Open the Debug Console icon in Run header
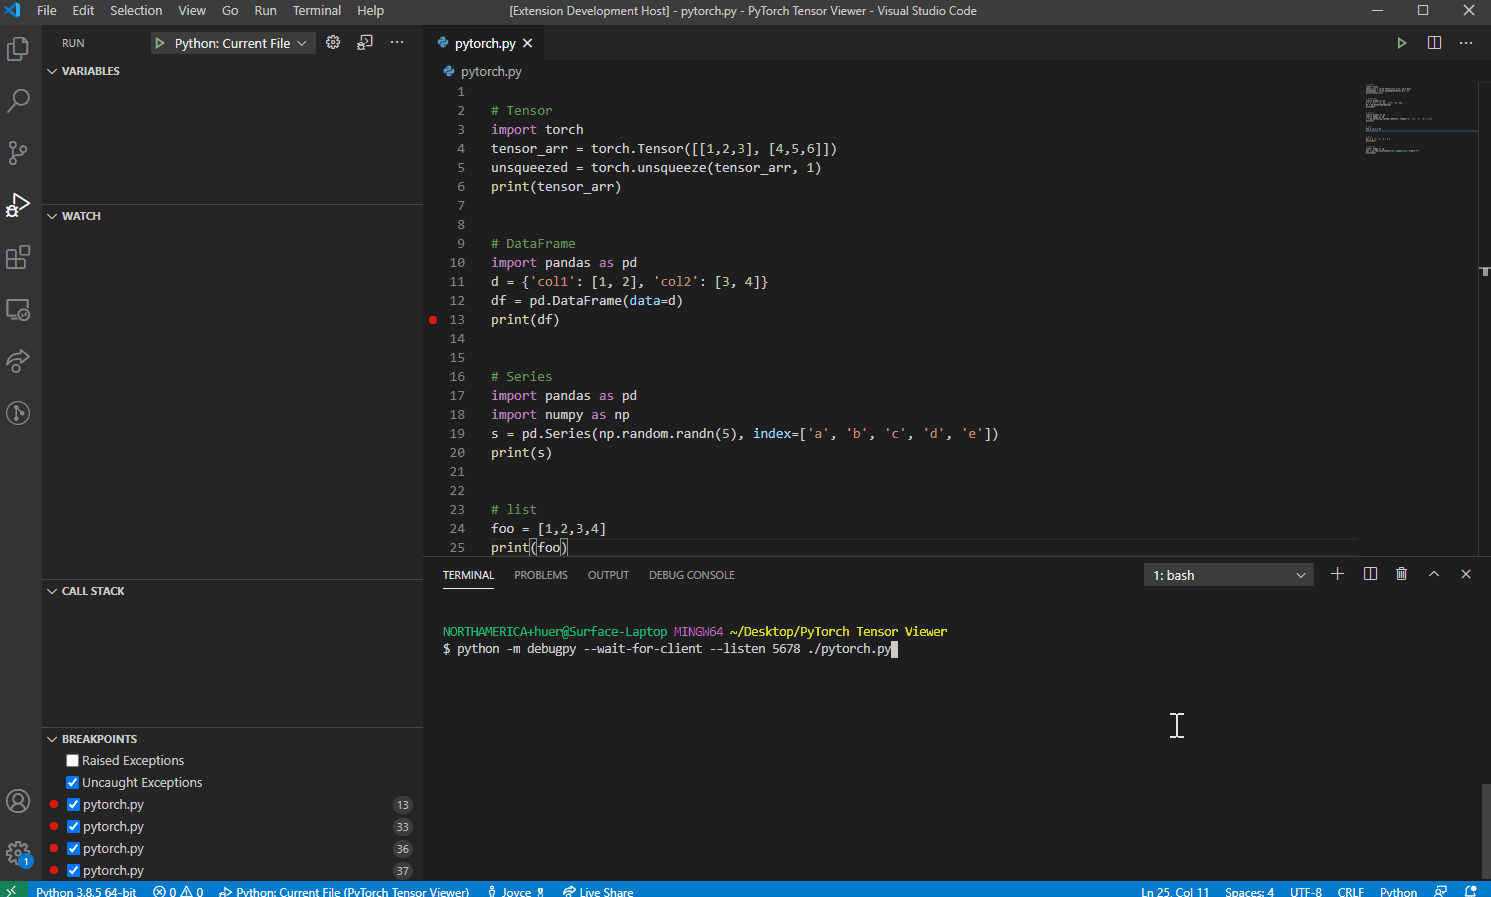1491x897 pixels. pyautogui.click(x=365, y=42)
